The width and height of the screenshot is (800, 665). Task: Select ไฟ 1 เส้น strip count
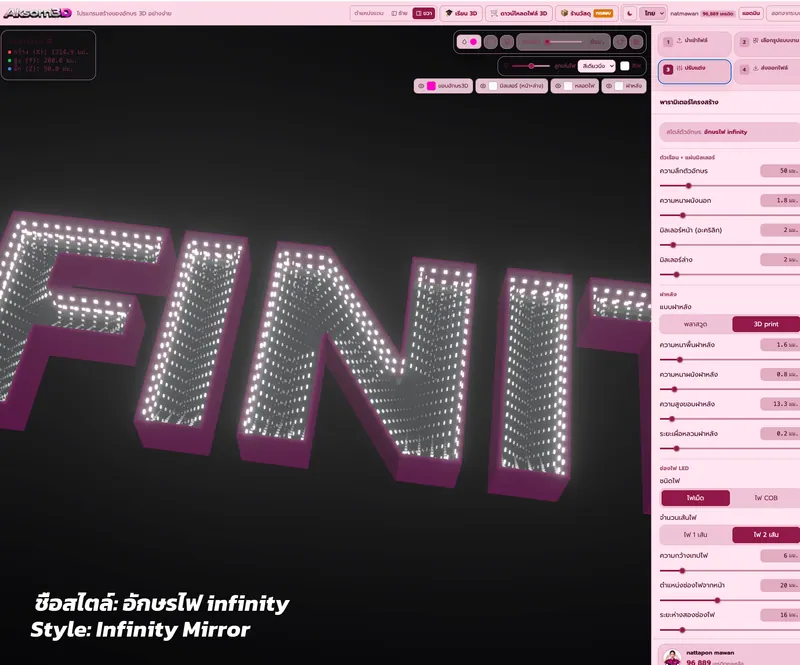(x=695, y=535)
